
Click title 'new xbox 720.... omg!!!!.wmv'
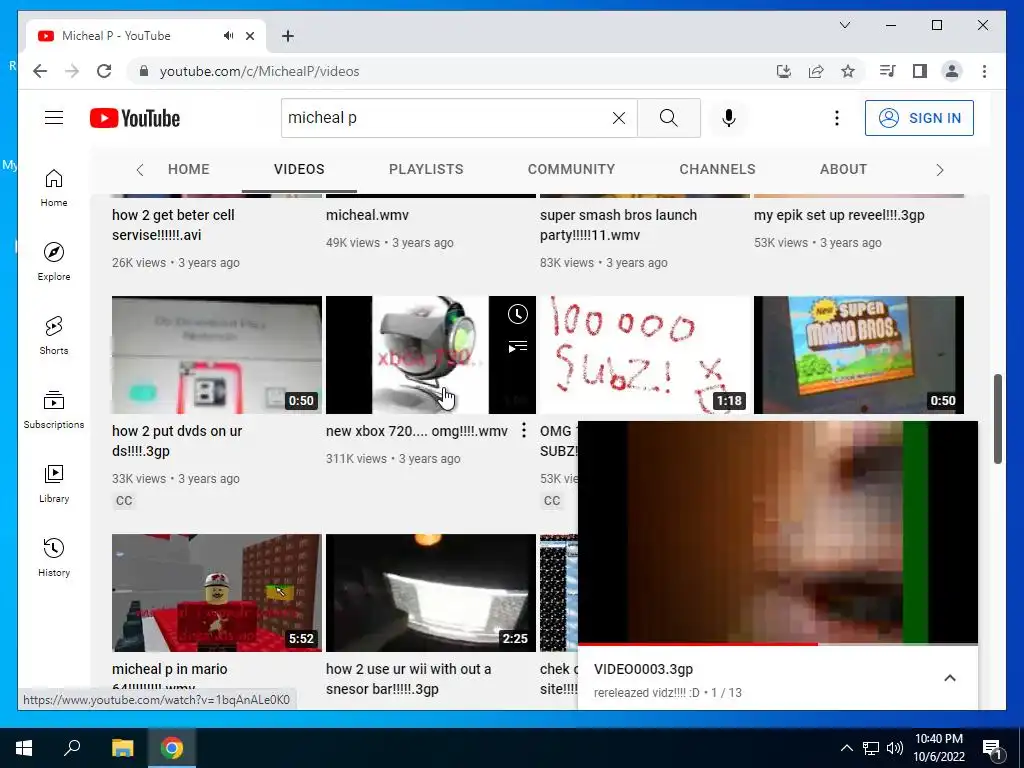click(x=417, y=431)
